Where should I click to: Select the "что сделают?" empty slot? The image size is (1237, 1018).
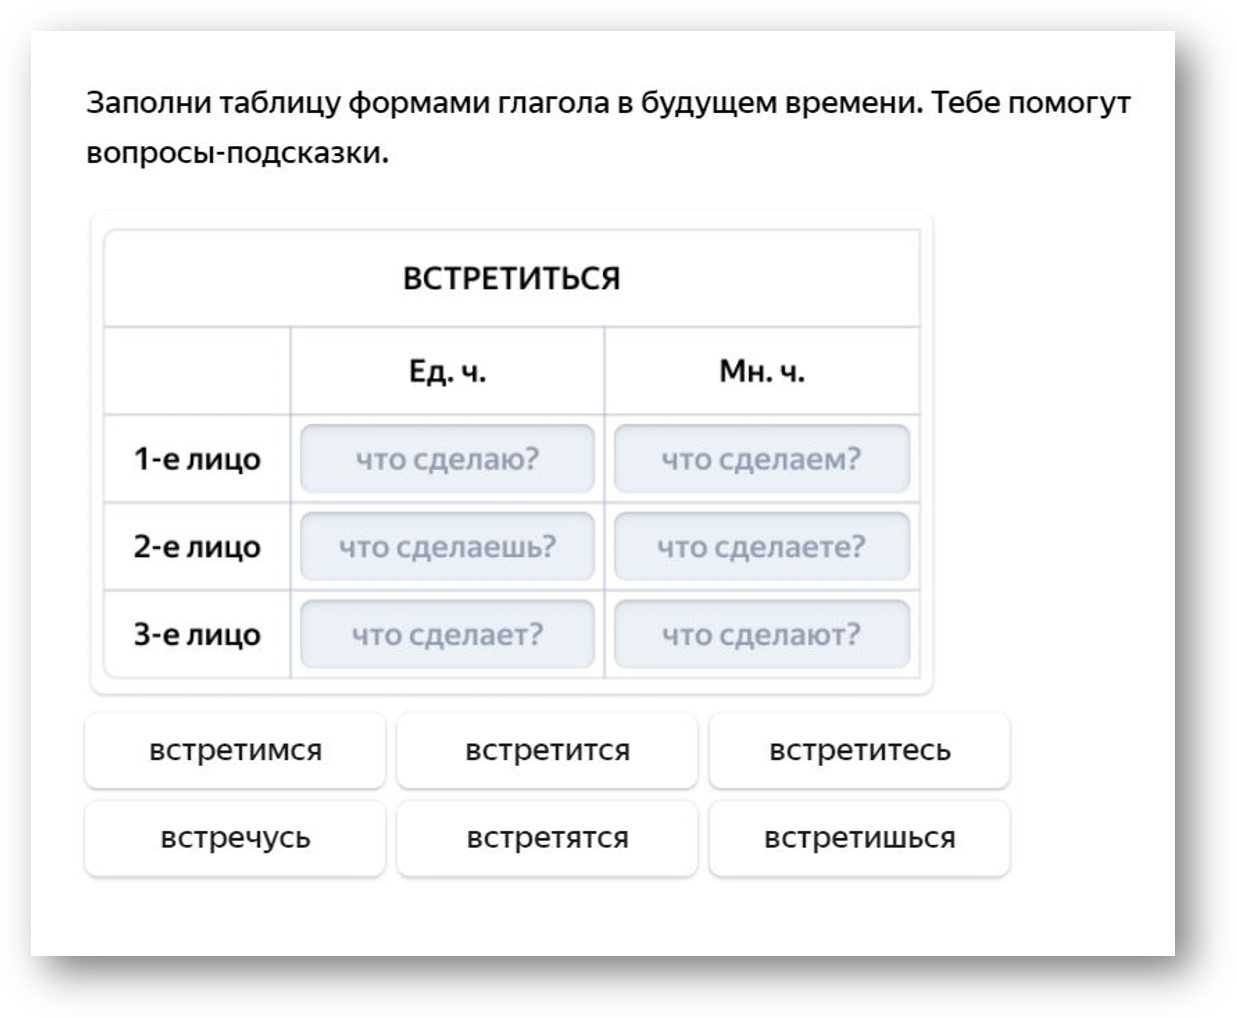point(761,634)
